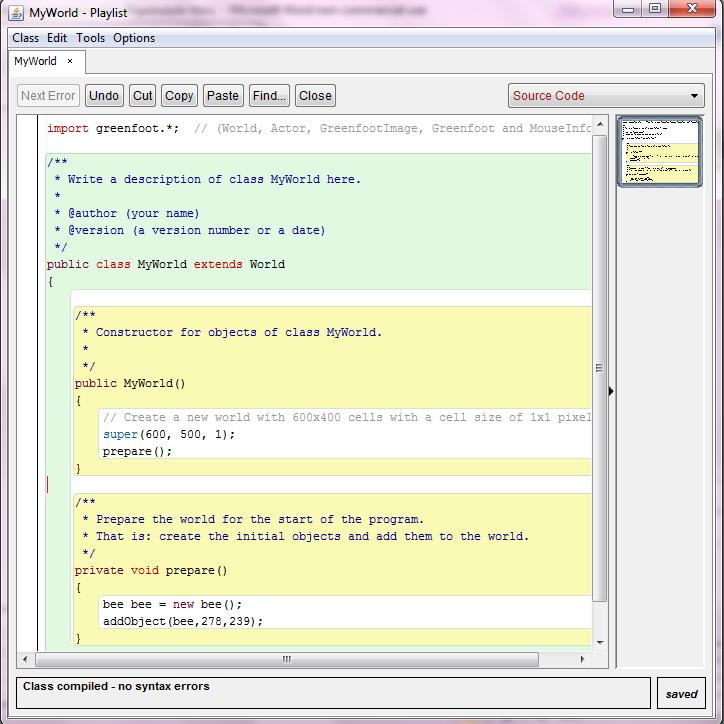The width and height of the screenshot is (724, 724).
Task: Click the '@author (your name)' comment
Action: [x=127, y=213]
